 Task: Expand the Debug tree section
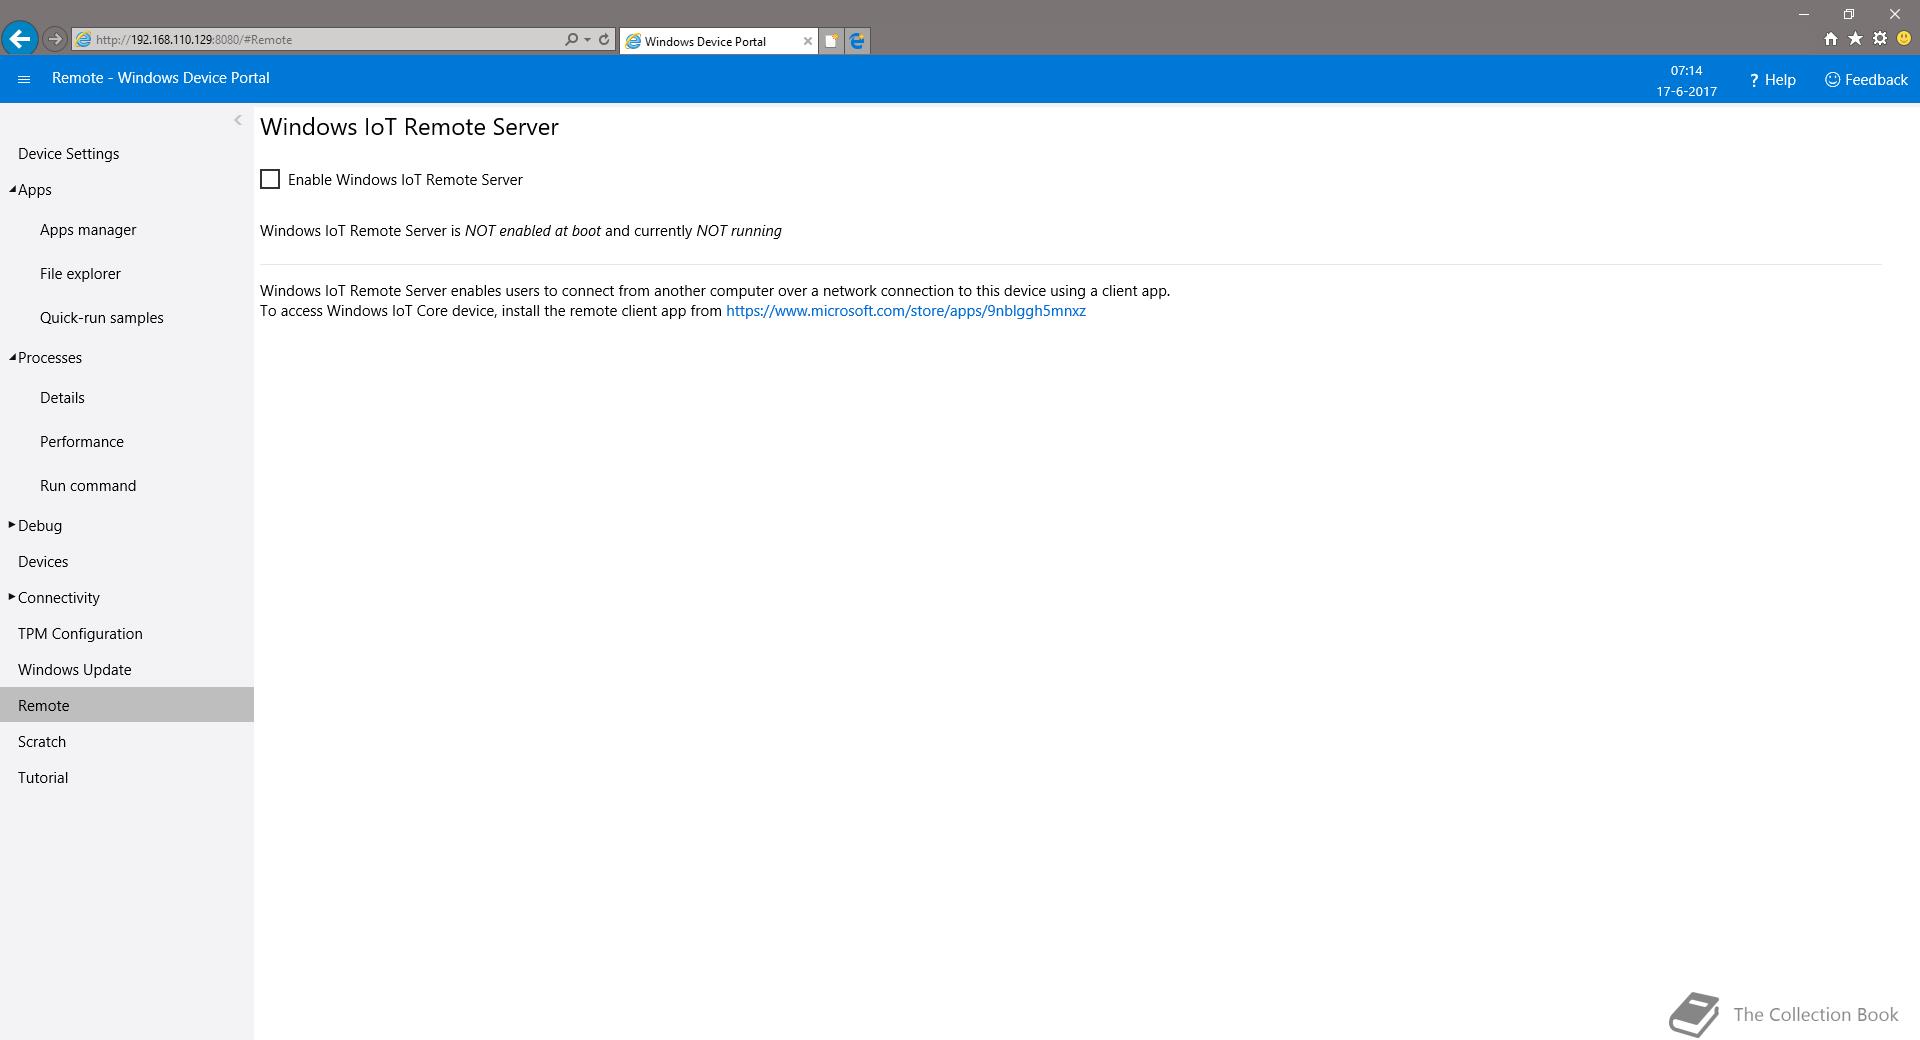12,525
